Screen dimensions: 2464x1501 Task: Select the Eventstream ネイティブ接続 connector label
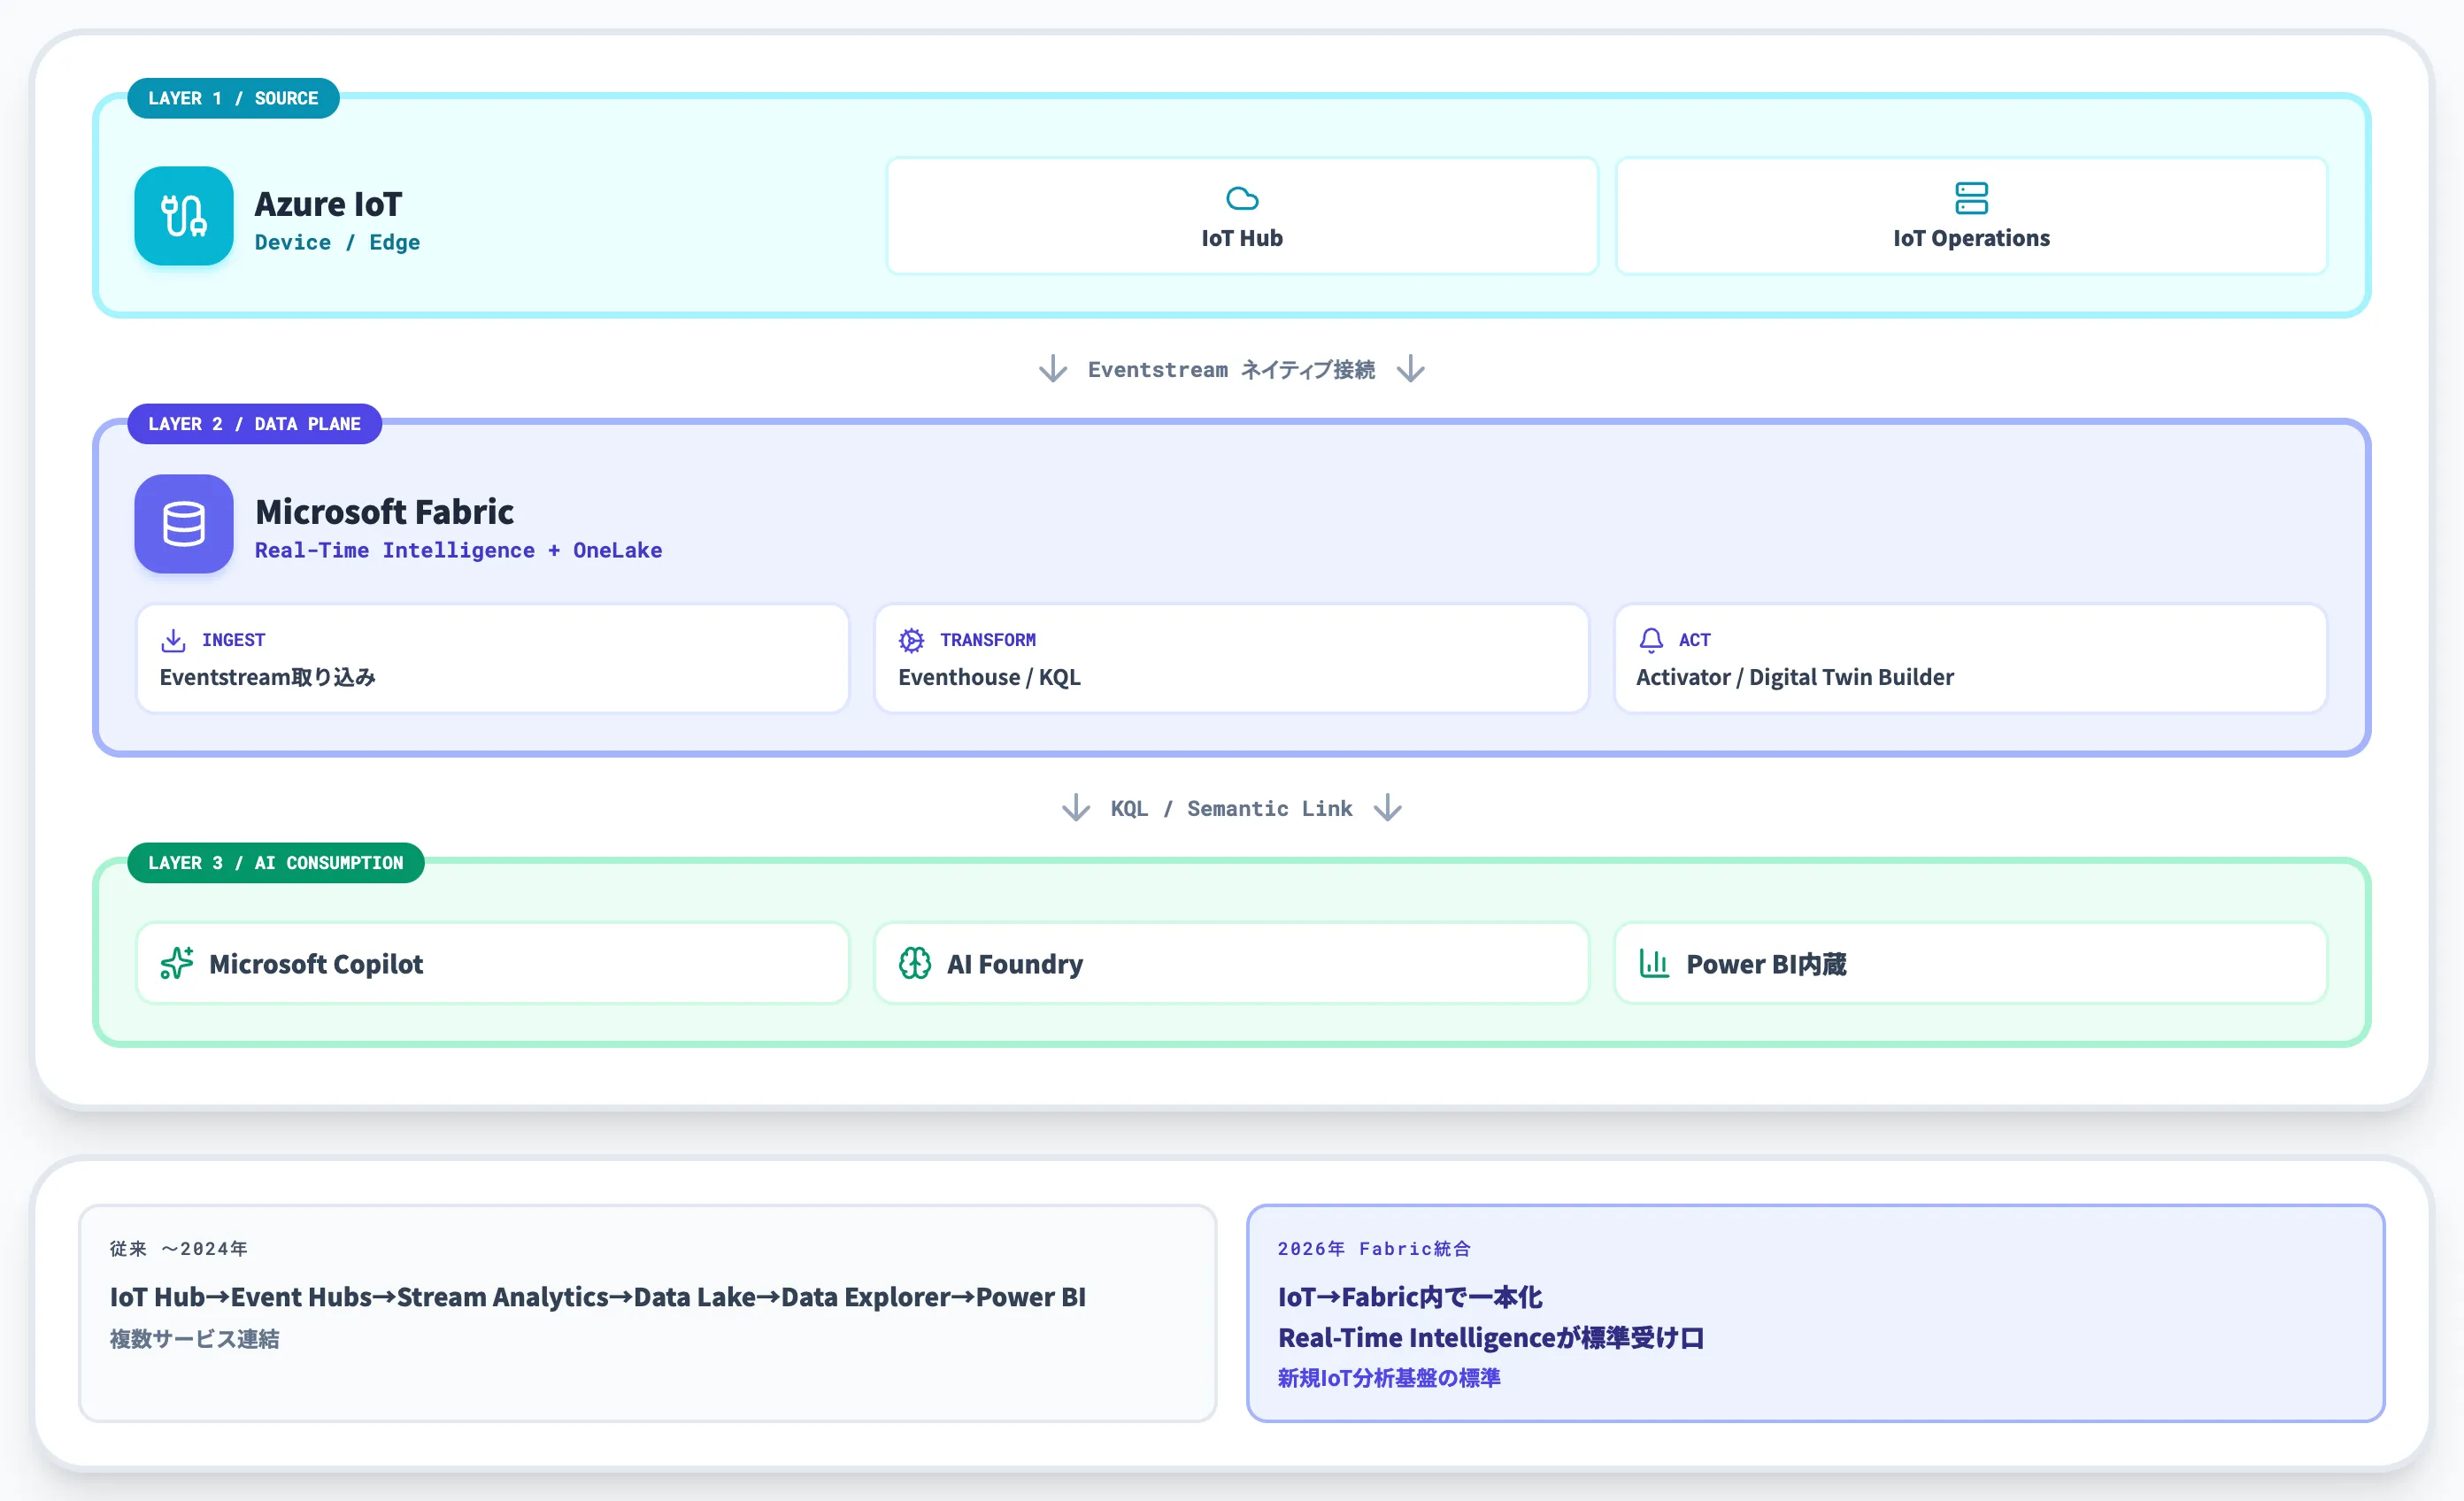1232,370
